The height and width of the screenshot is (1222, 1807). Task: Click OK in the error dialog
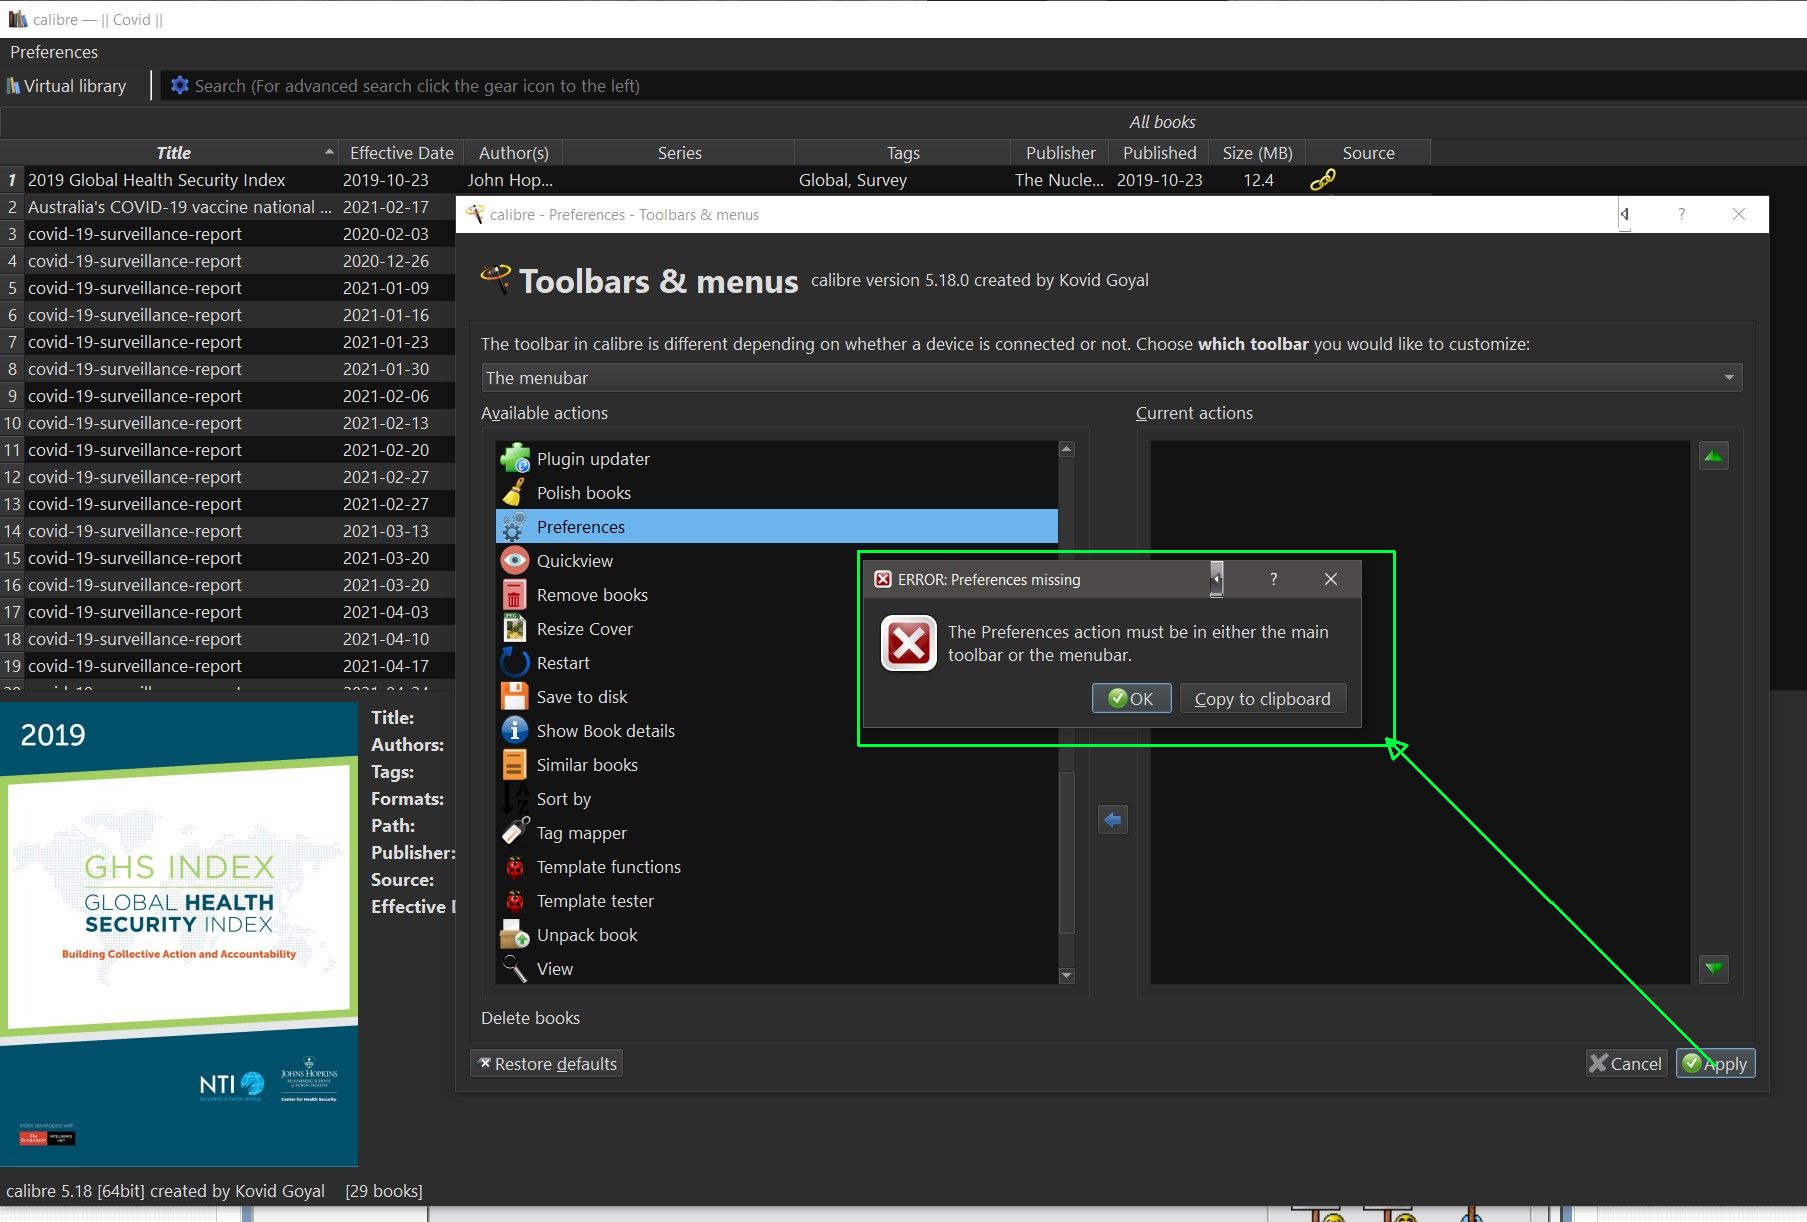pos(1131,699)
